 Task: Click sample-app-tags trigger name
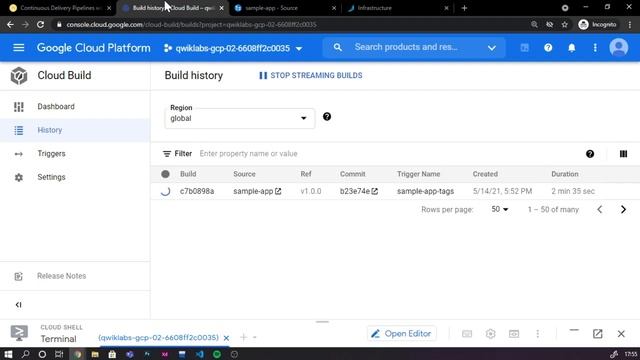coord(425,191)
